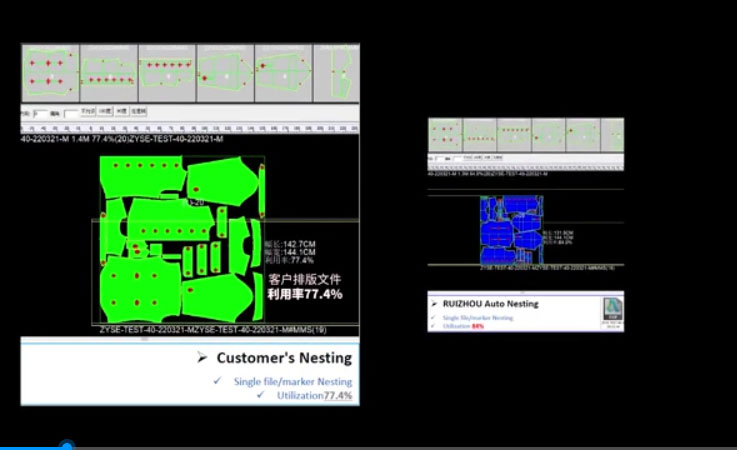
Task: Click second input field in left nesting toolbar
Action: click(x=70, y=112)
